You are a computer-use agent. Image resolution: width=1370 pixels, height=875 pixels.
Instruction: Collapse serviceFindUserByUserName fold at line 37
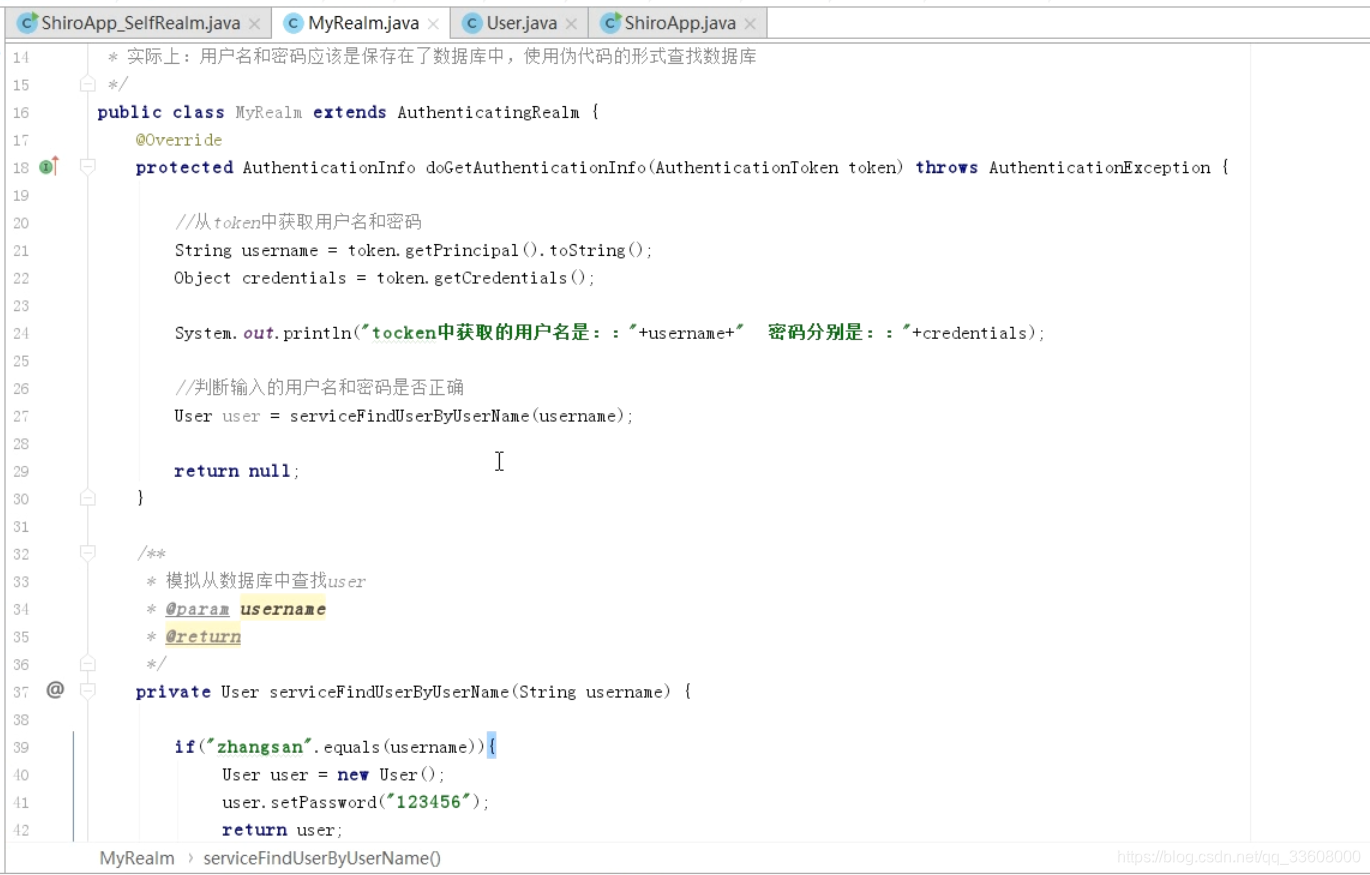click(x=88, y=691)
